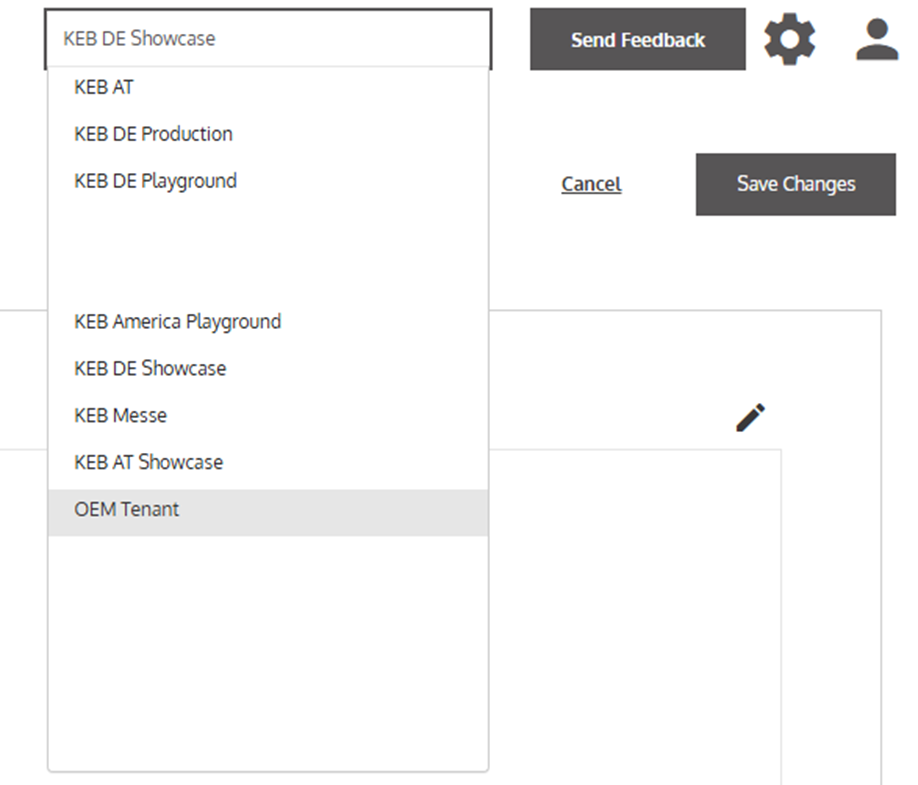
Task: Select KEB AT Showcase from the list
Action: click(148, 463)
